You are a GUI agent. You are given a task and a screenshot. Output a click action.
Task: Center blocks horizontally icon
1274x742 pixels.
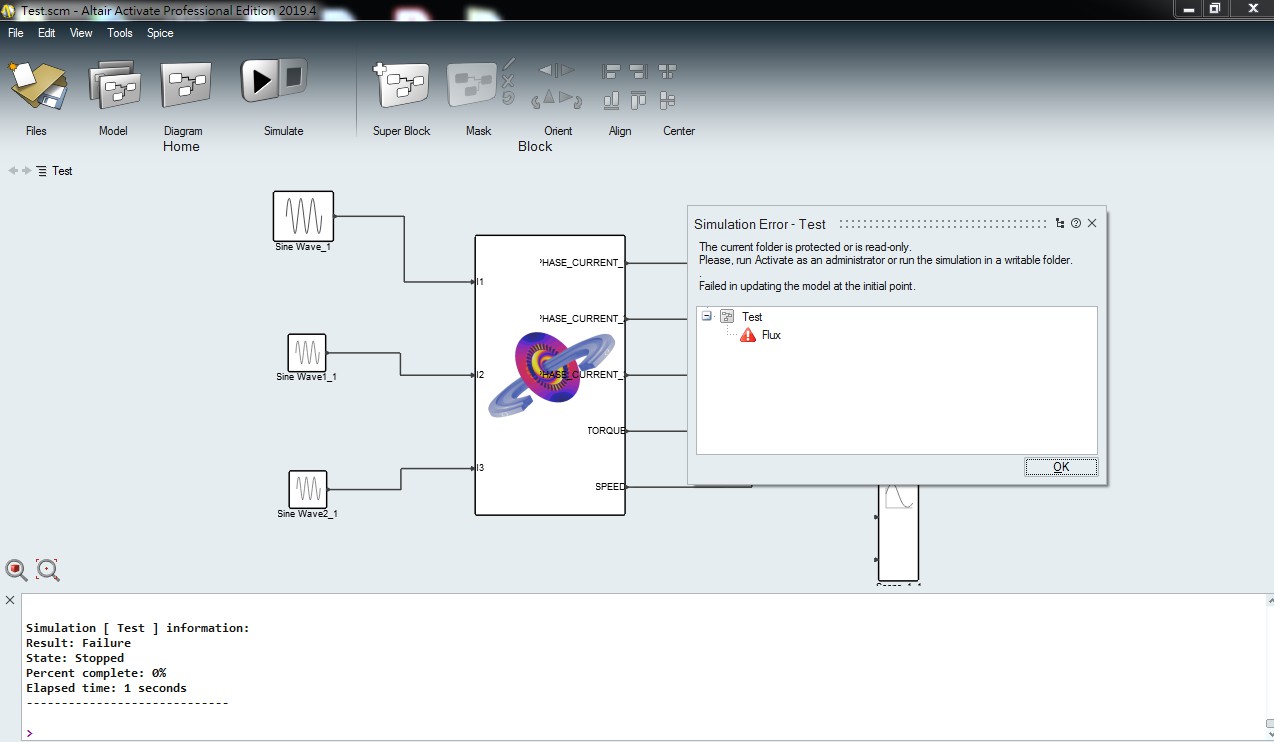tap(667, 72)
